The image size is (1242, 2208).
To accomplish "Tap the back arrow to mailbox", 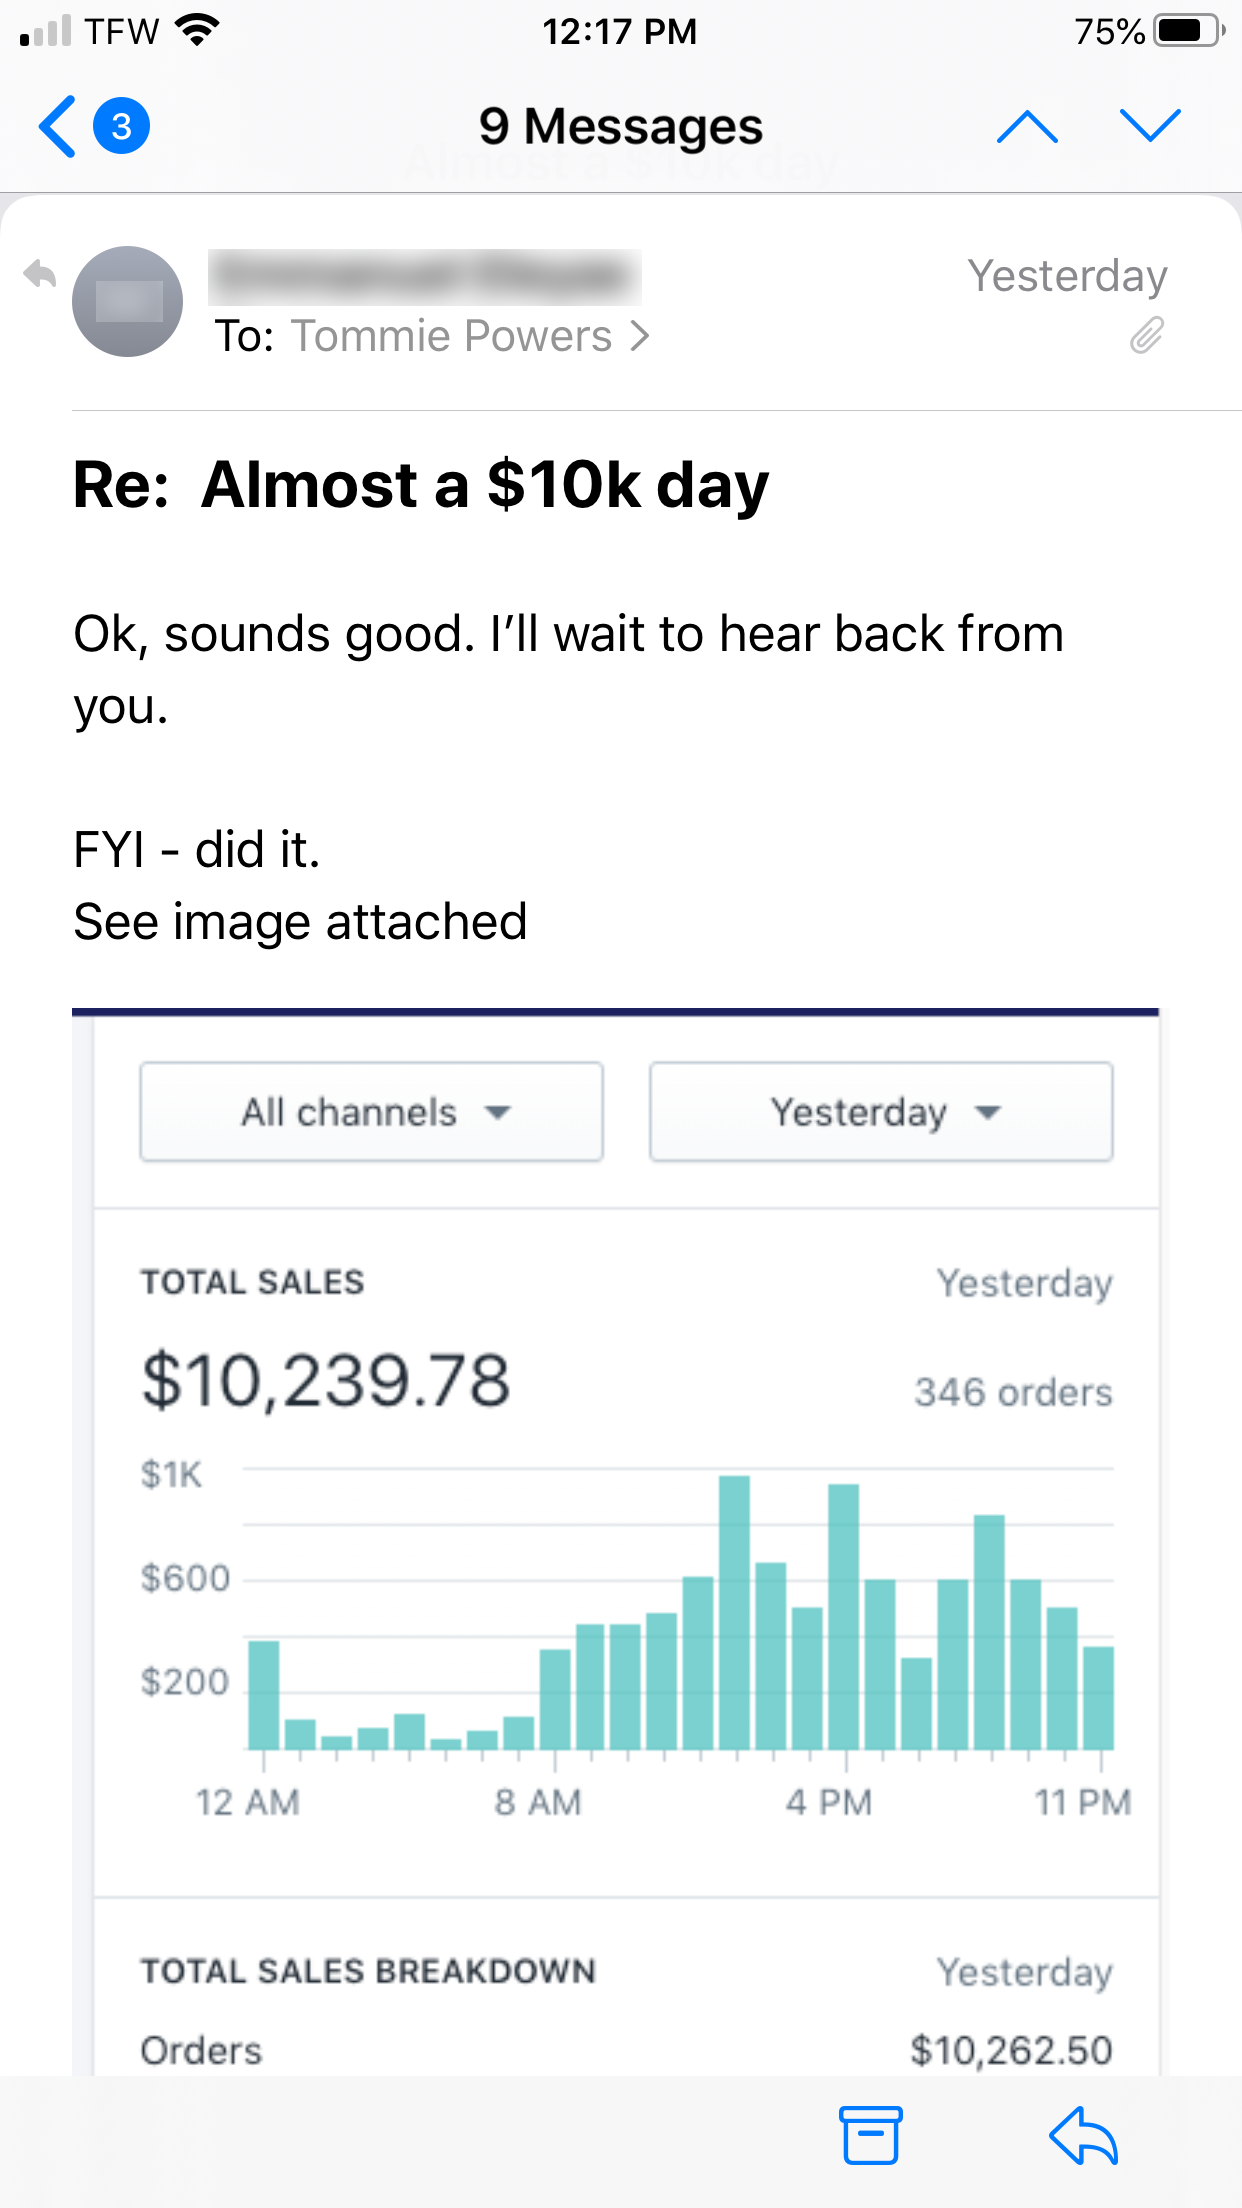I will point(58,127).
